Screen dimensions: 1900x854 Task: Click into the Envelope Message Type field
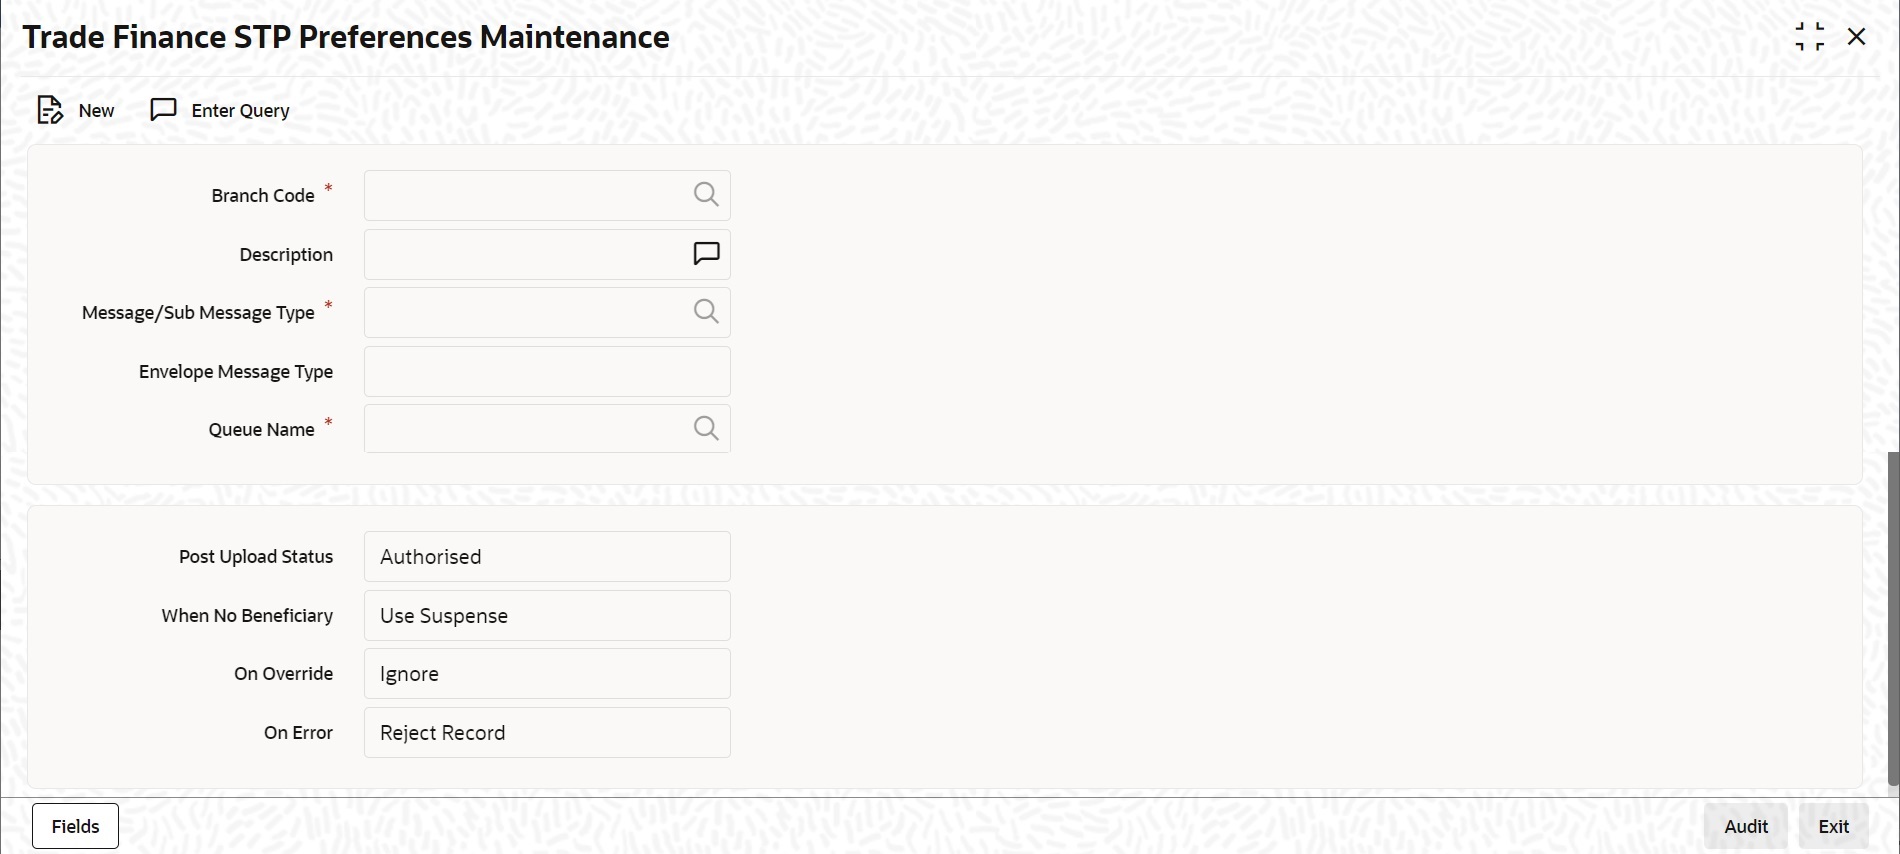(547, 372)
